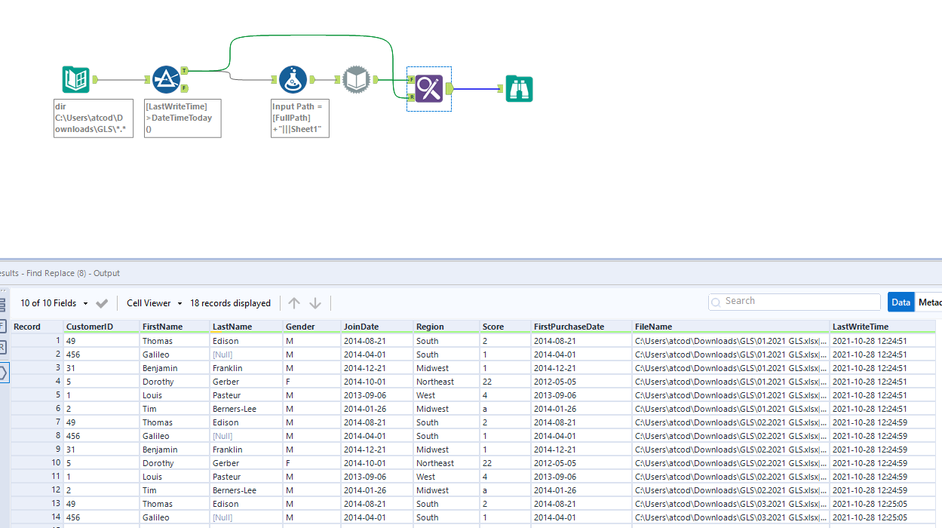The height and width of the screenshot is (528, 942).
Task: Open the Browse tool binoculars node
Action: tap(519, 89)
